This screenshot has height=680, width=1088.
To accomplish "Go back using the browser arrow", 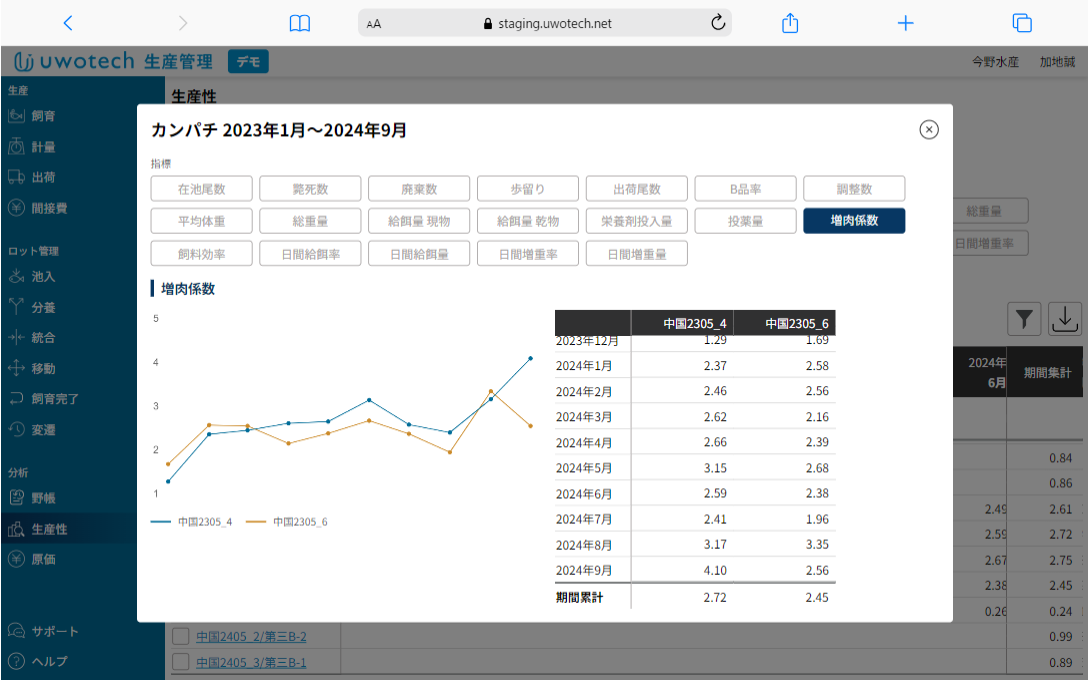I will pos(68,23).
